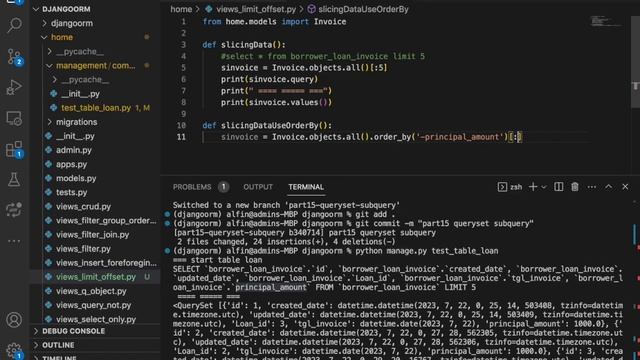This screenshot has width=640, height=360.
Task: Click the home breadcrumb segment
Action: click(181, 9)
